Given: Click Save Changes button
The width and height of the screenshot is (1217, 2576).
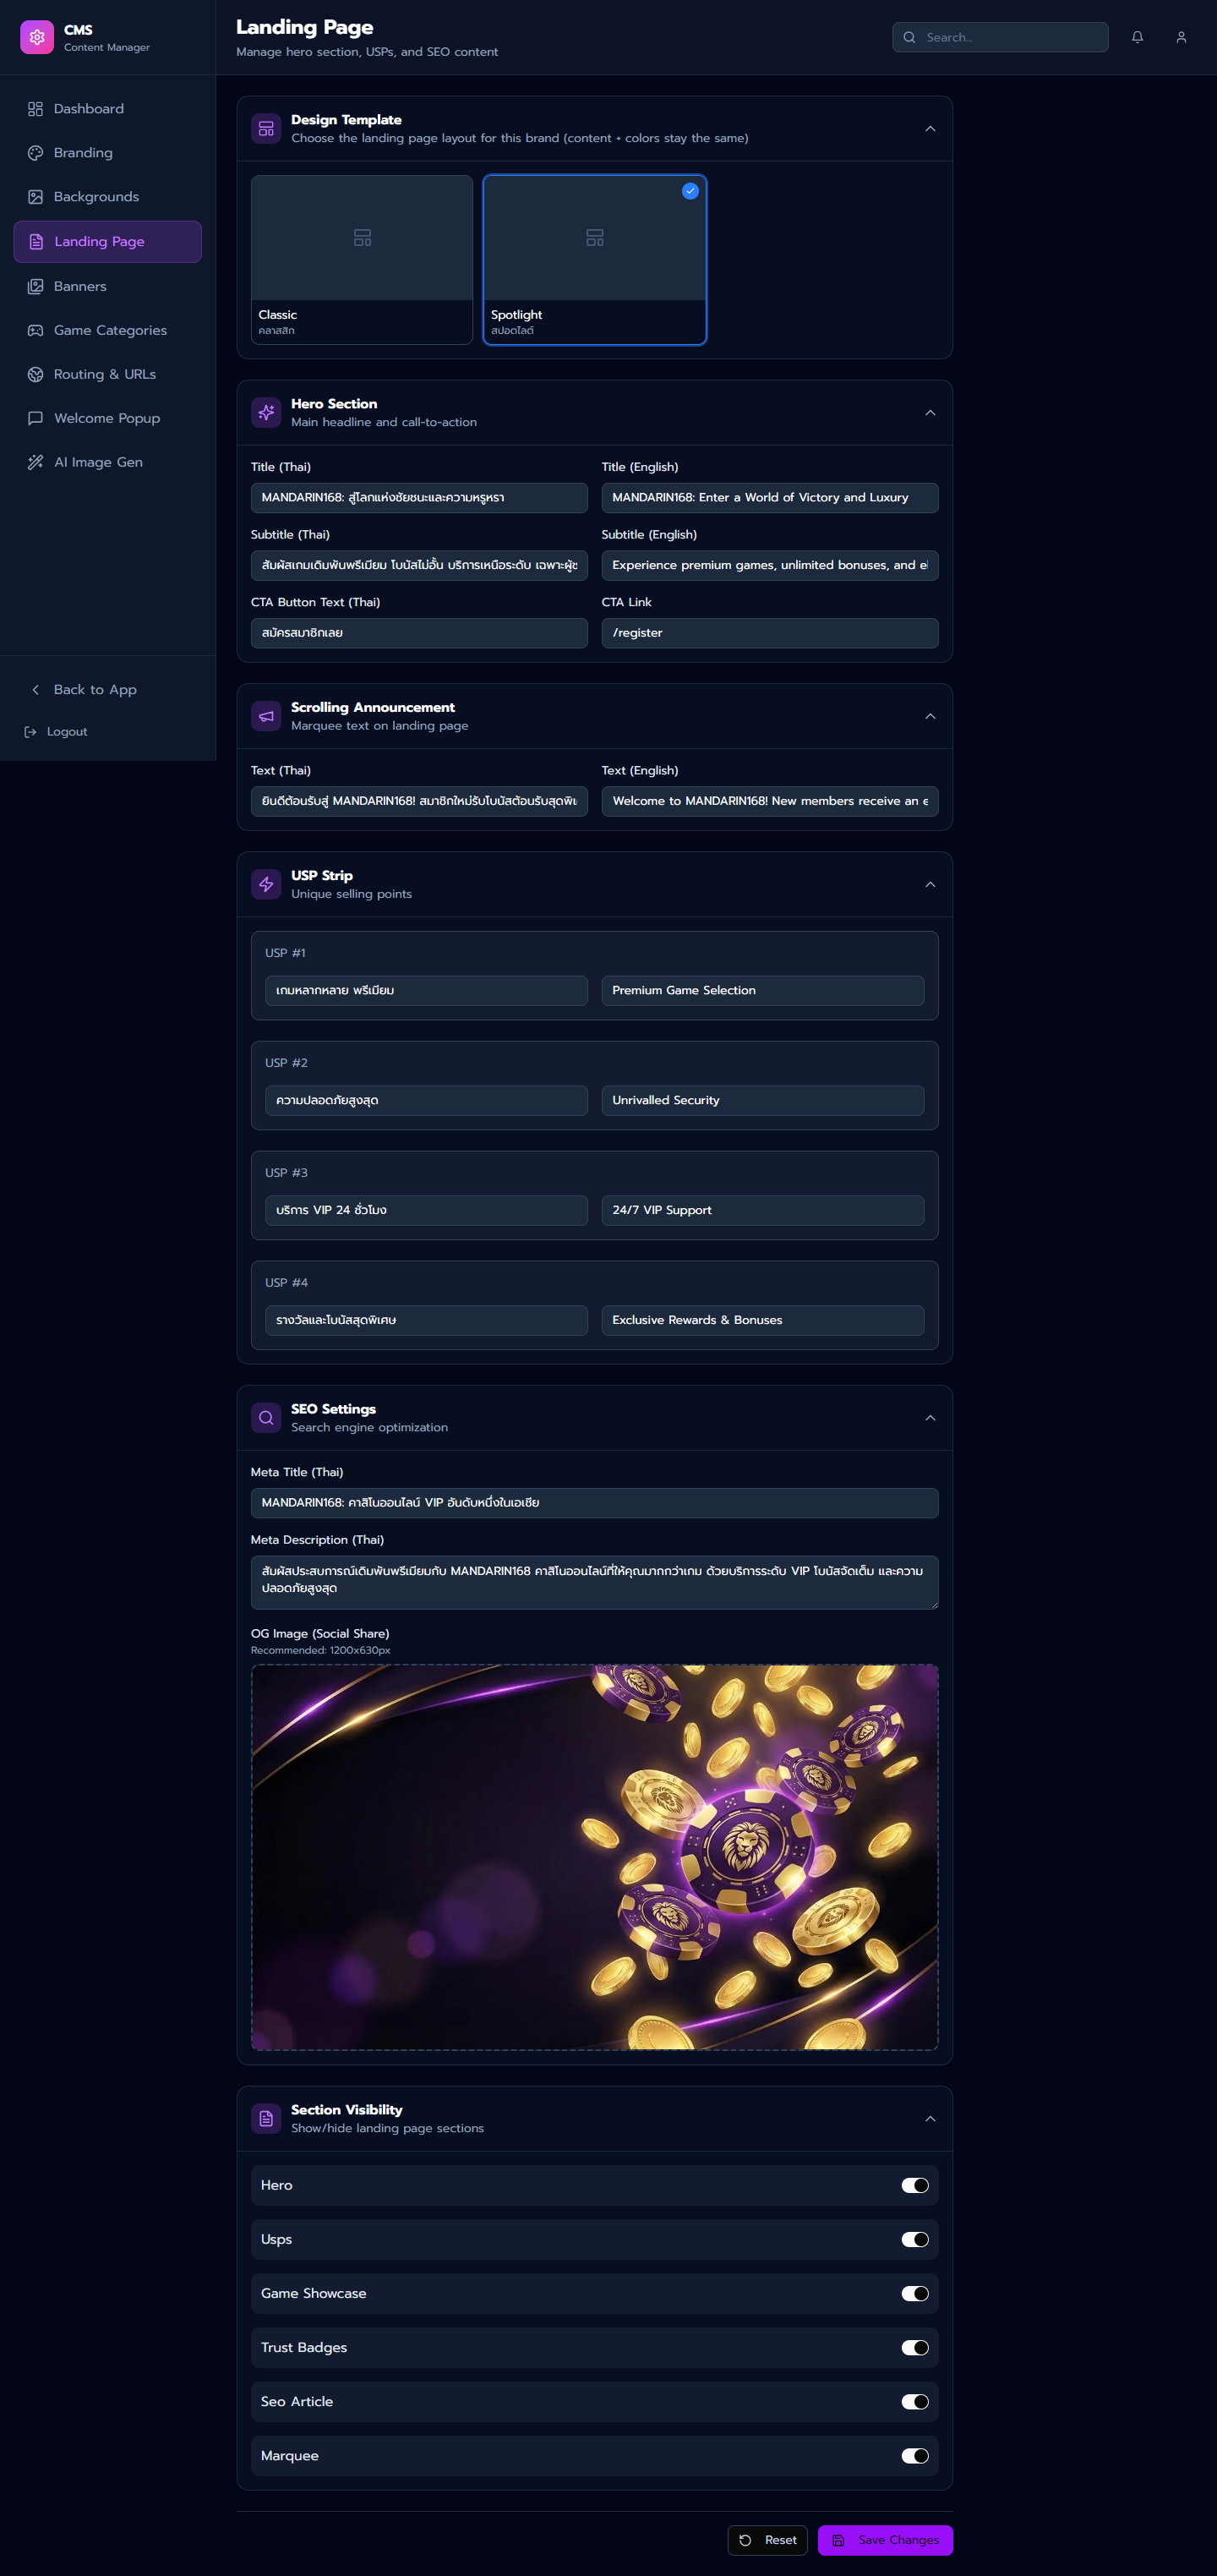Looking at the screenshot, I should [885, 2540].
